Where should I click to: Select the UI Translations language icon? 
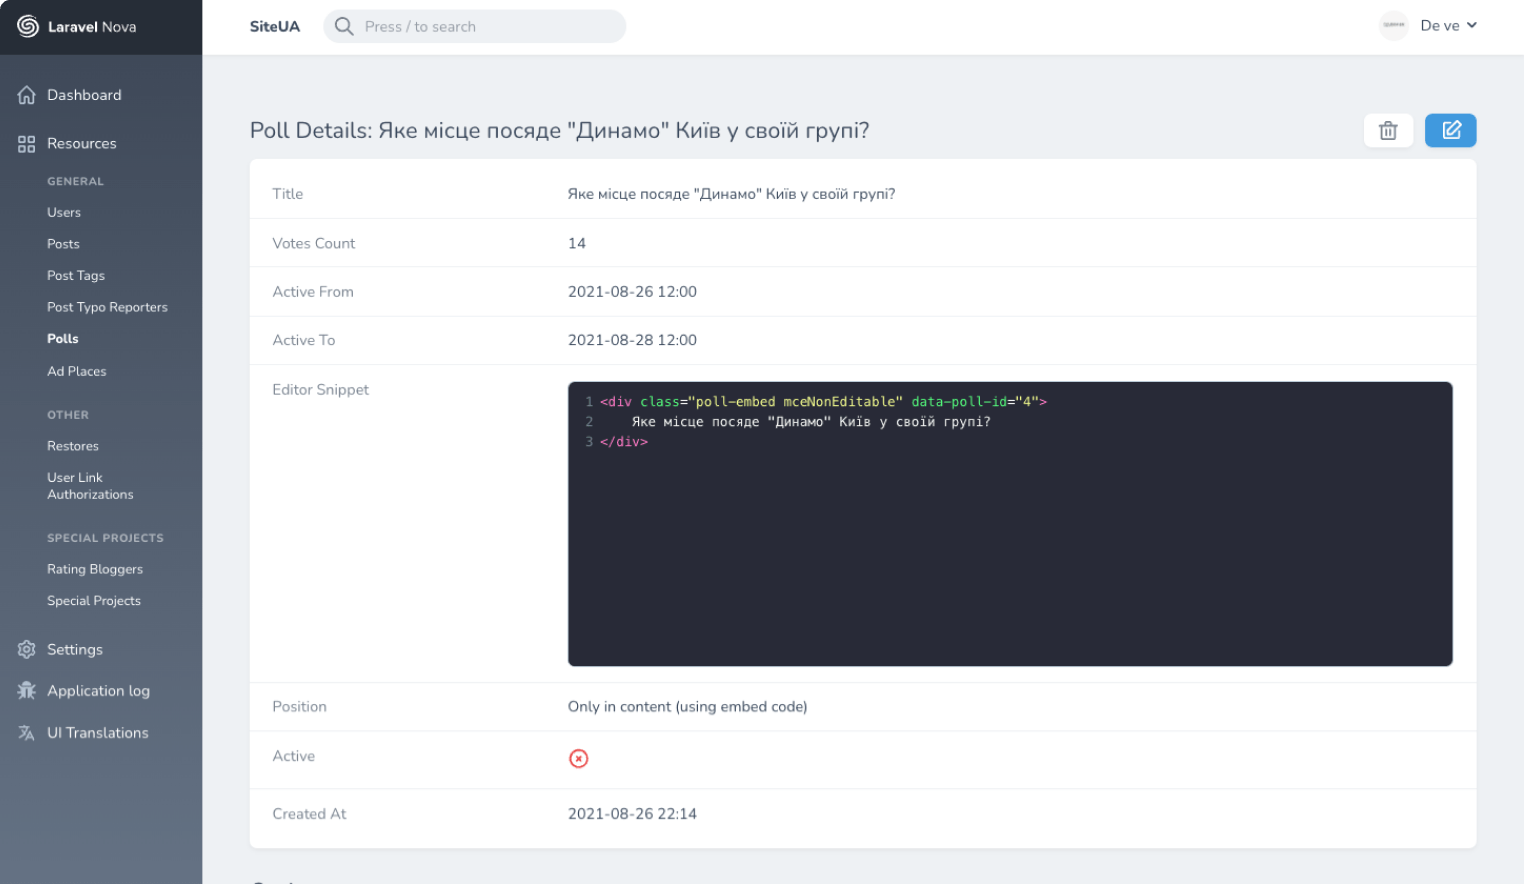point(25,732)
